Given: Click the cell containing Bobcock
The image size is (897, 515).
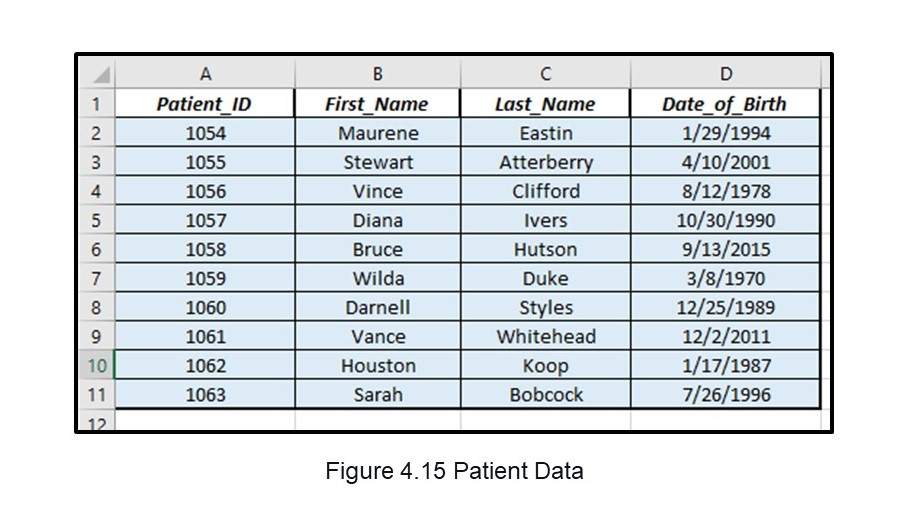Looking at the screenshot, I should click(x=545, y=395).
